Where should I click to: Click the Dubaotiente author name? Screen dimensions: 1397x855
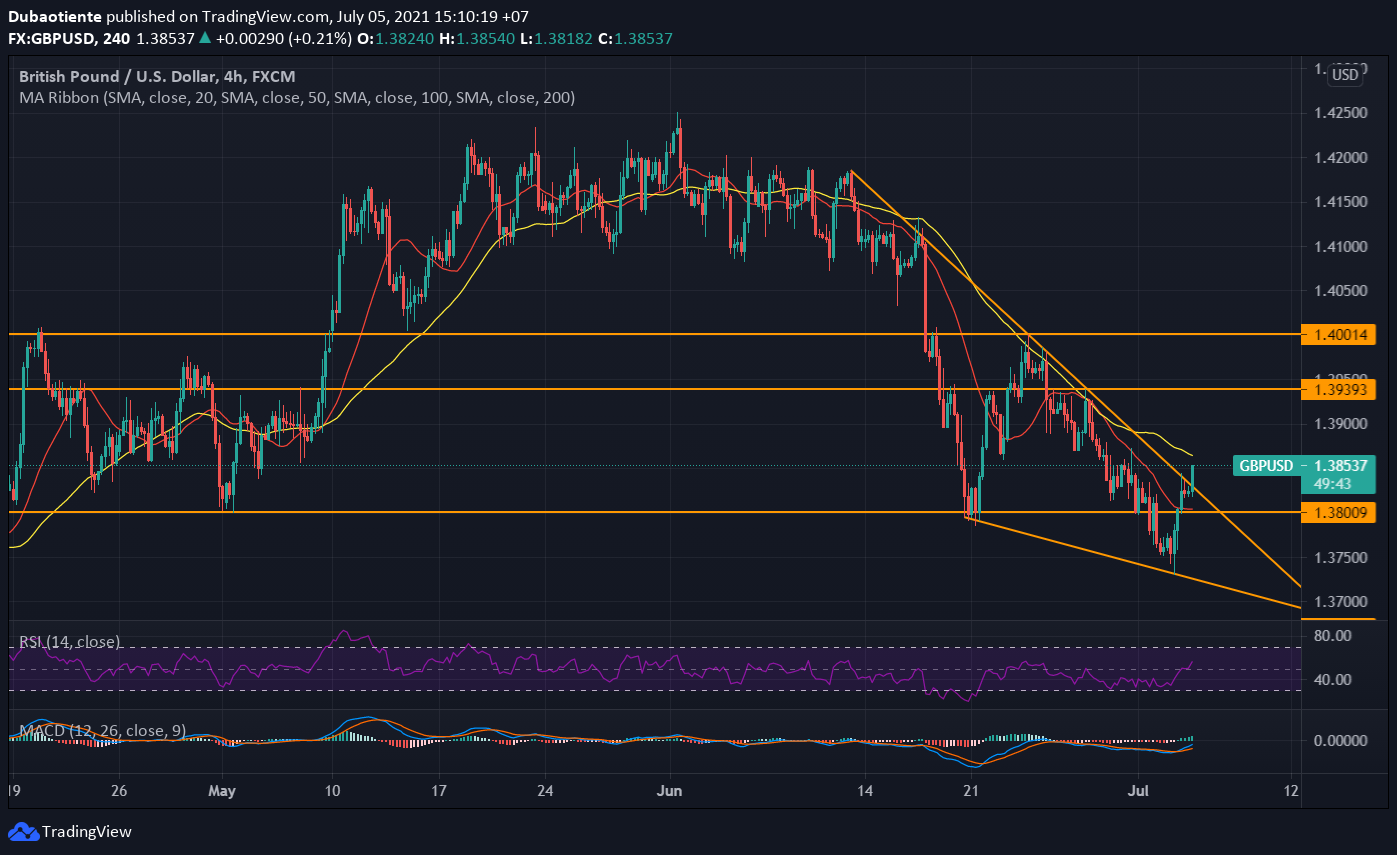[54, 17]
